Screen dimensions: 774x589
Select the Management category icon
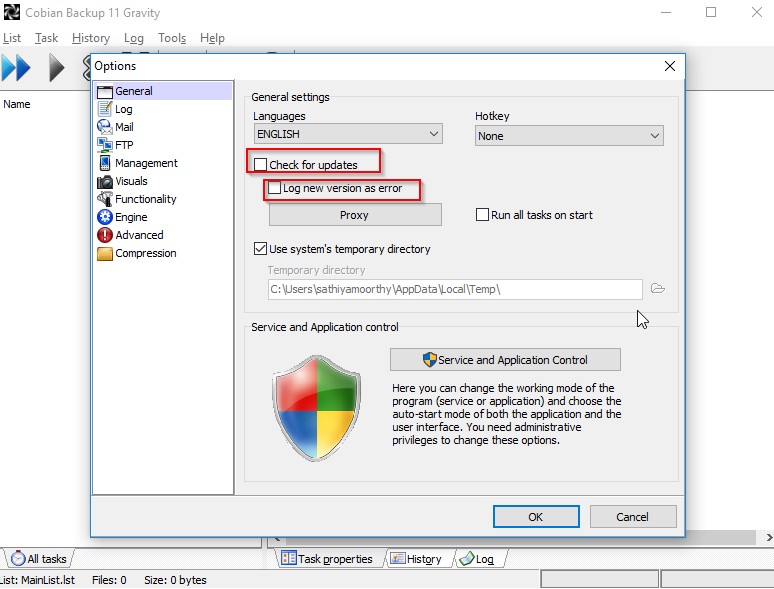pos(105,163)
